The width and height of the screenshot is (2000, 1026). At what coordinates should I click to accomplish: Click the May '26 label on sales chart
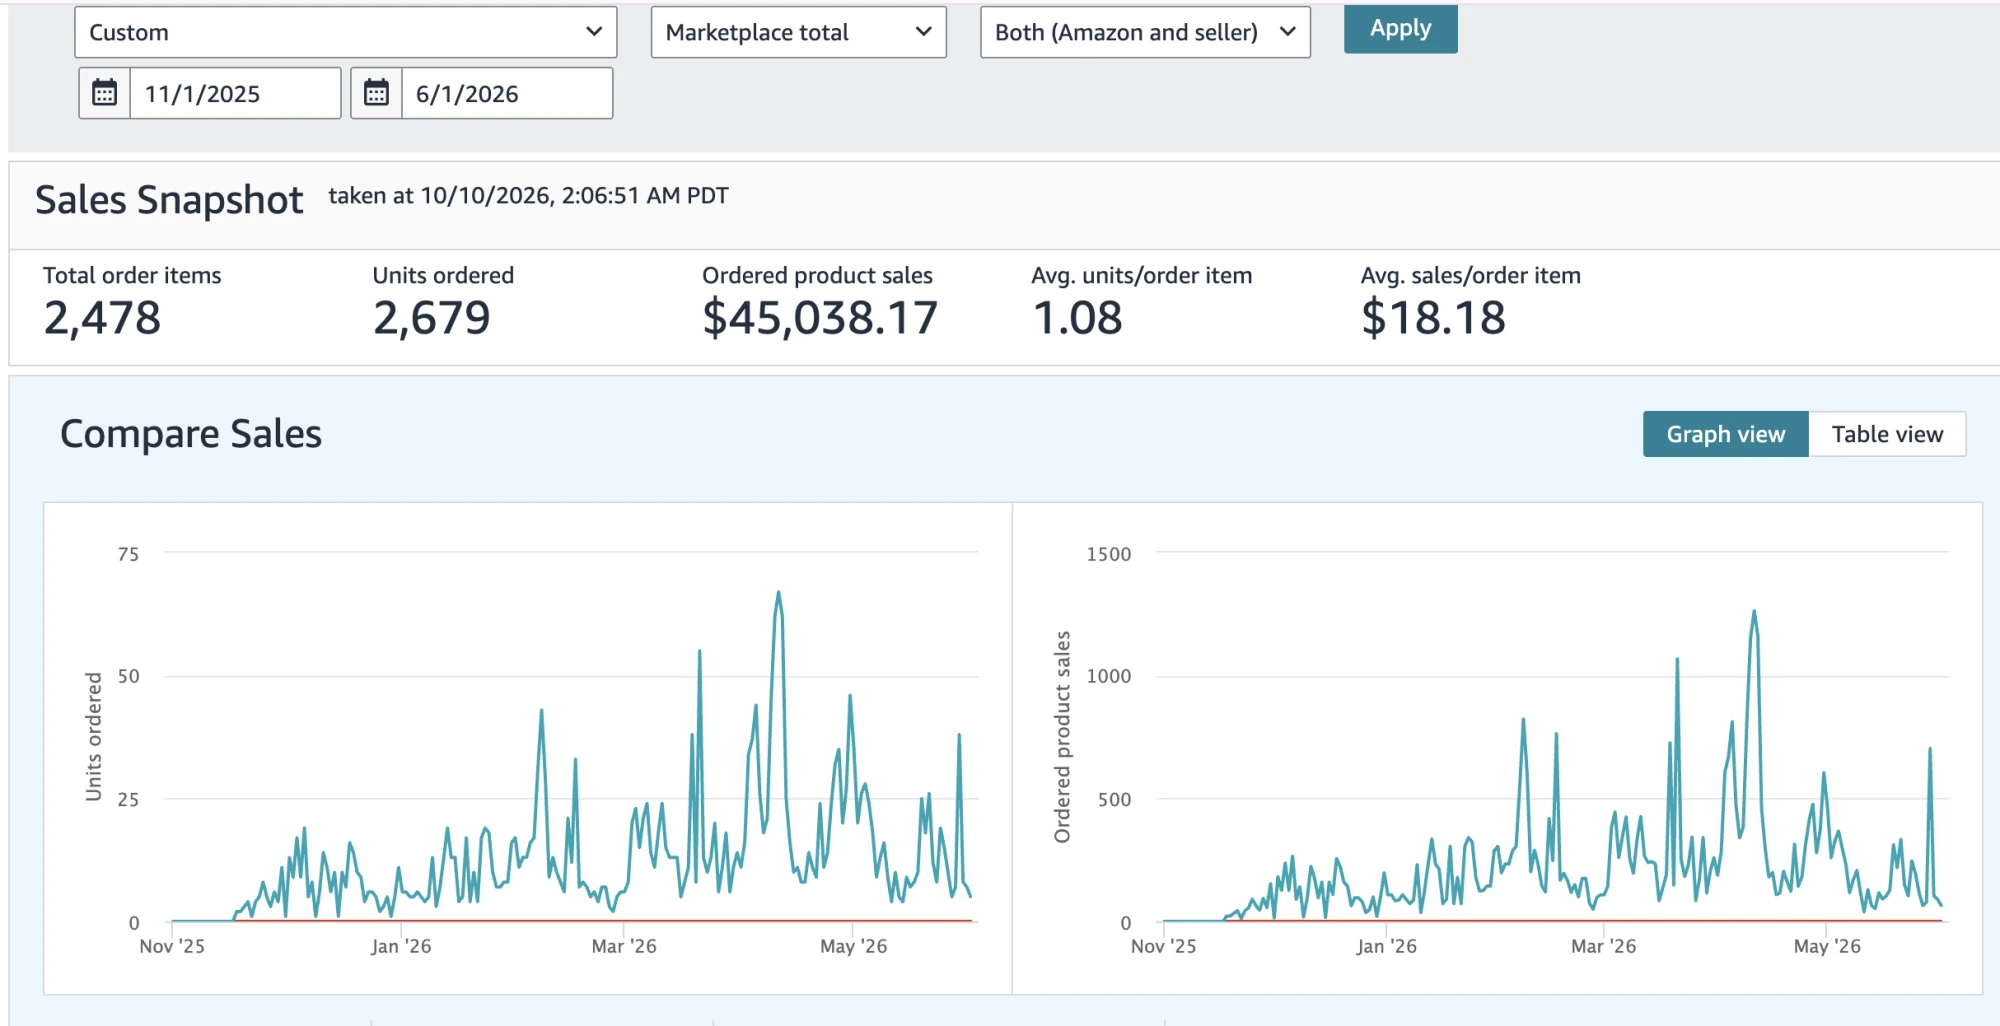point(1827,946)
